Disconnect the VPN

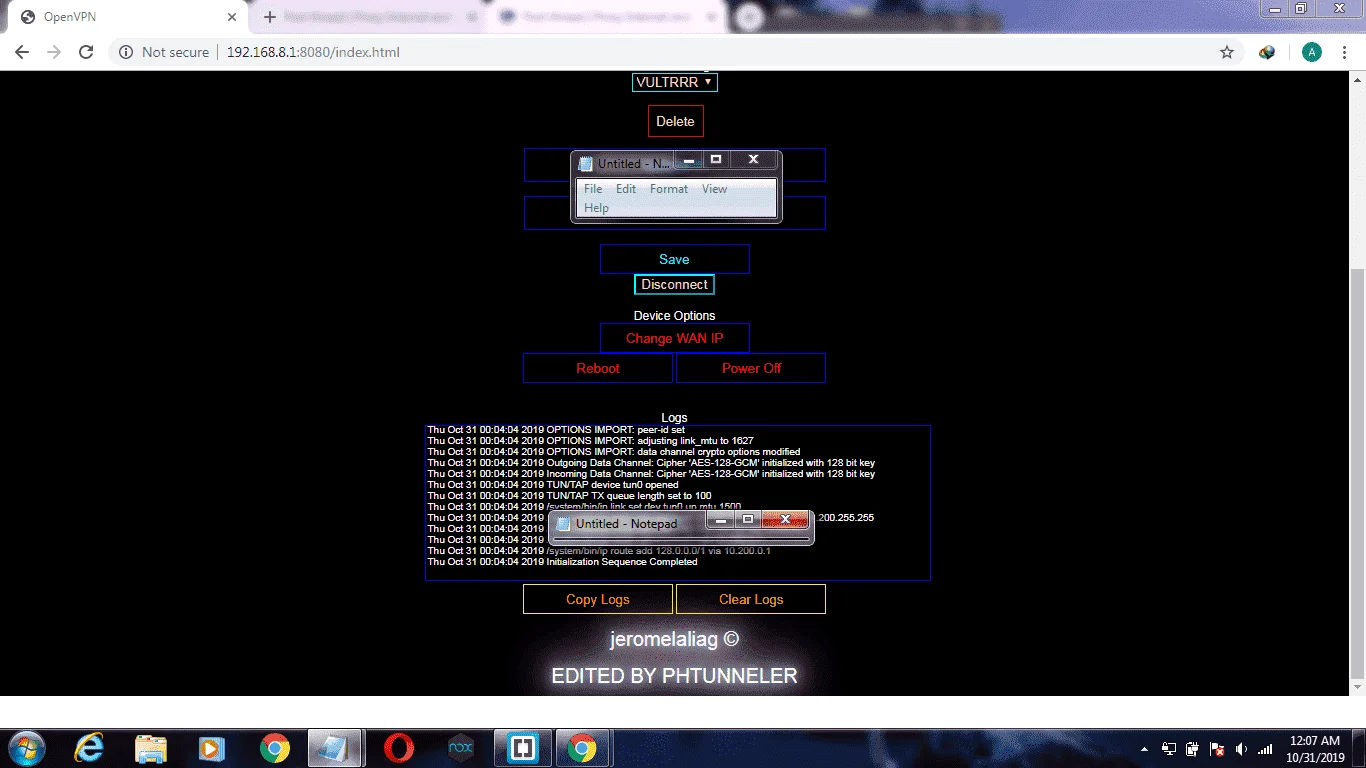(675, 285)
